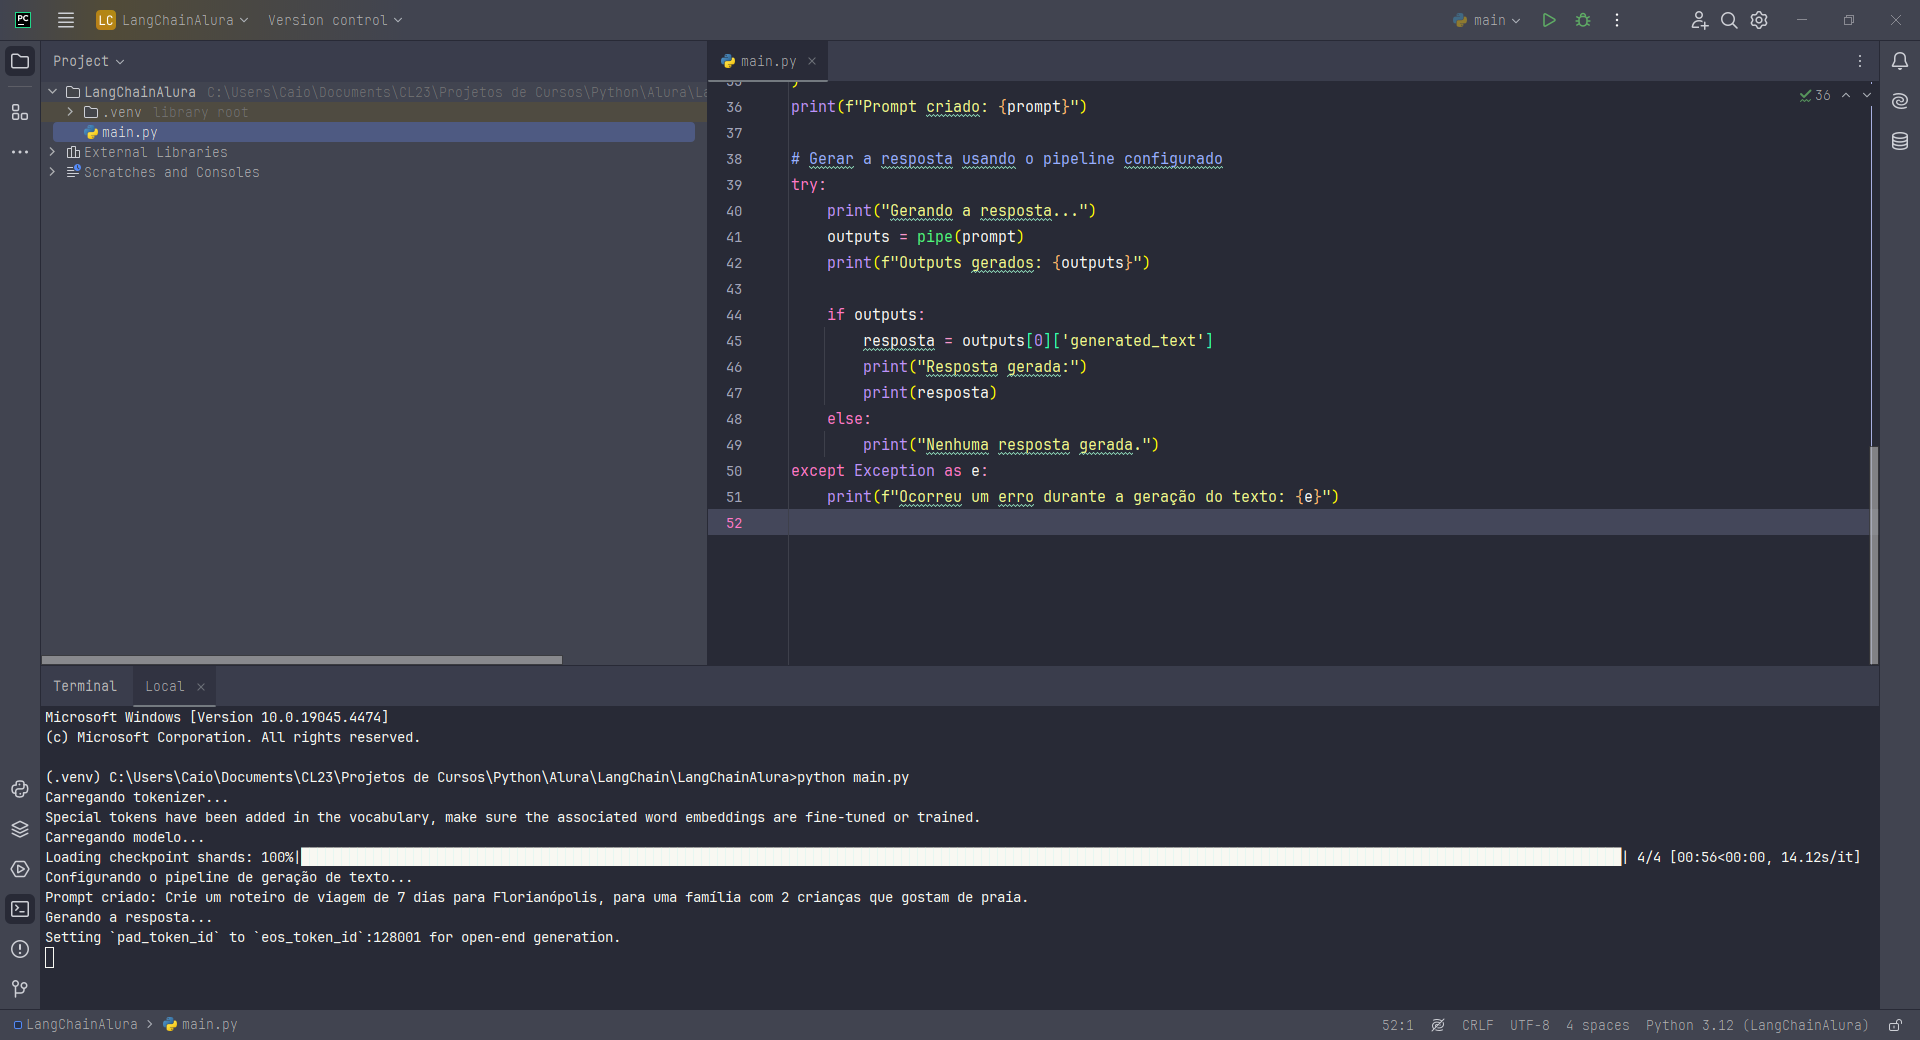Viewport: 1920px width, 1040px height.
Task: Close the main.py editor tab
Action: pyautogui.click(x=812, y=61)
